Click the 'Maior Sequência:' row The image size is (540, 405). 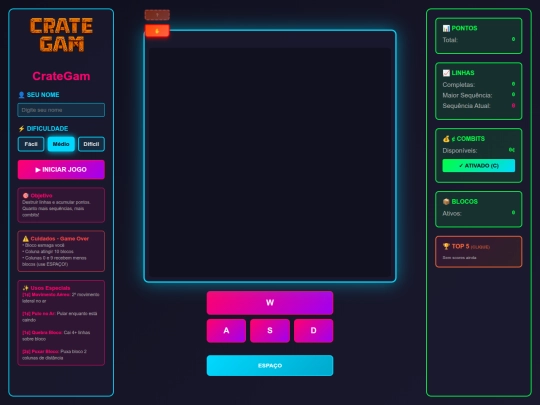[479, 95]
